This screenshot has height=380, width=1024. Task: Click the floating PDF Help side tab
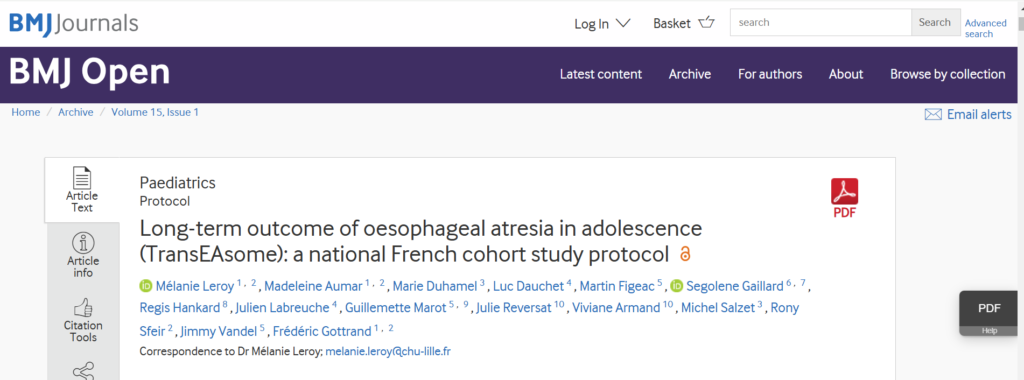(x=988, y=313)
